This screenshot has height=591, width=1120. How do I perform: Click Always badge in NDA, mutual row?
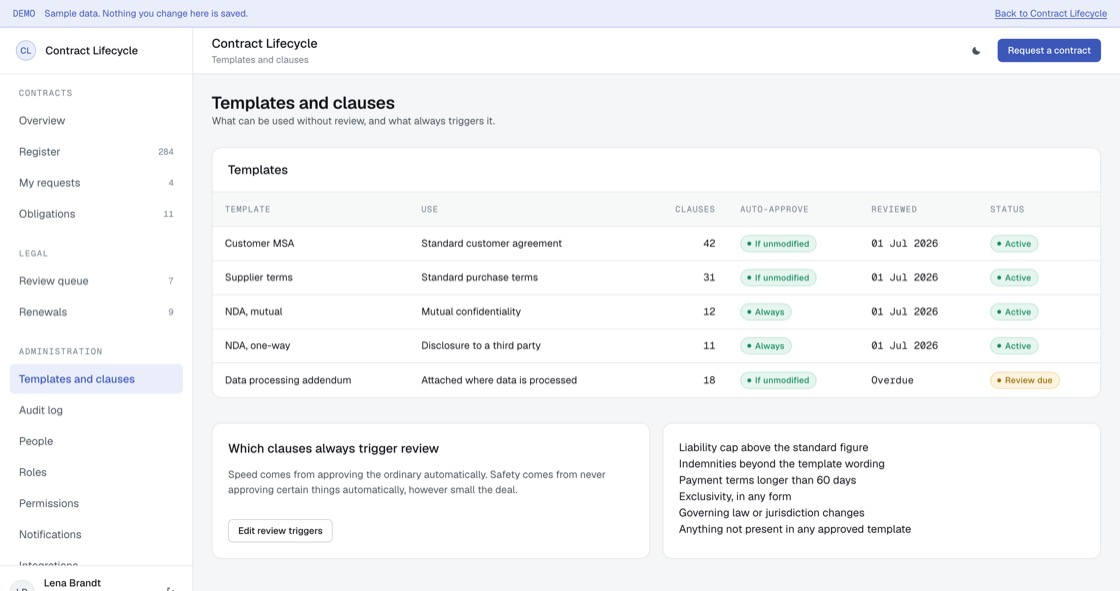coord(766,312)
